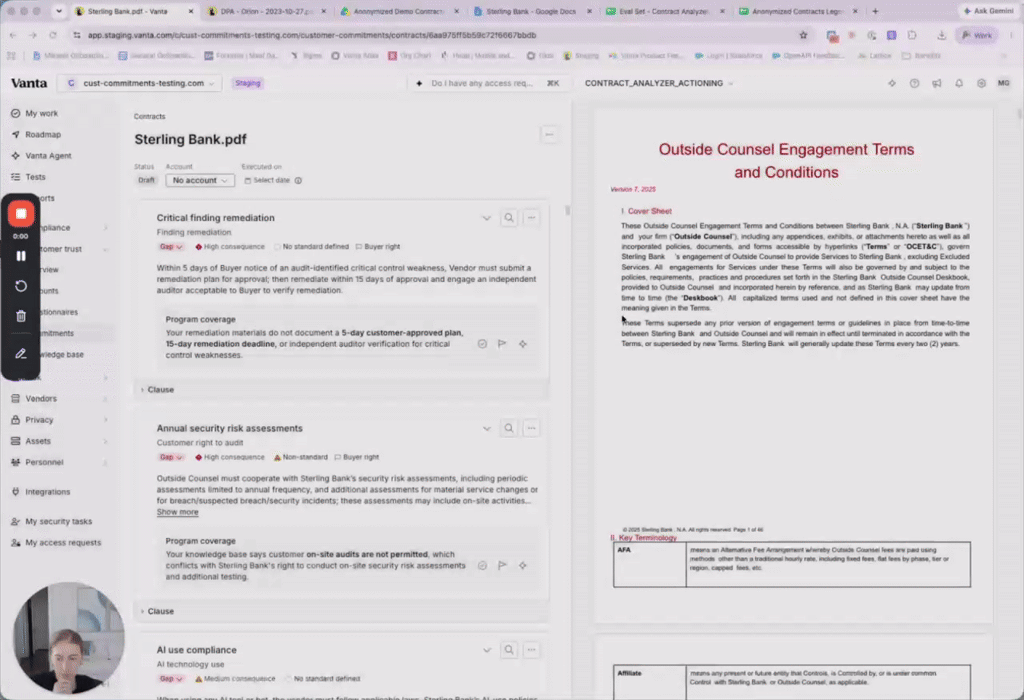Open the recording's pencil drawing tool
1024x700 pixels.
click(21, 354)
